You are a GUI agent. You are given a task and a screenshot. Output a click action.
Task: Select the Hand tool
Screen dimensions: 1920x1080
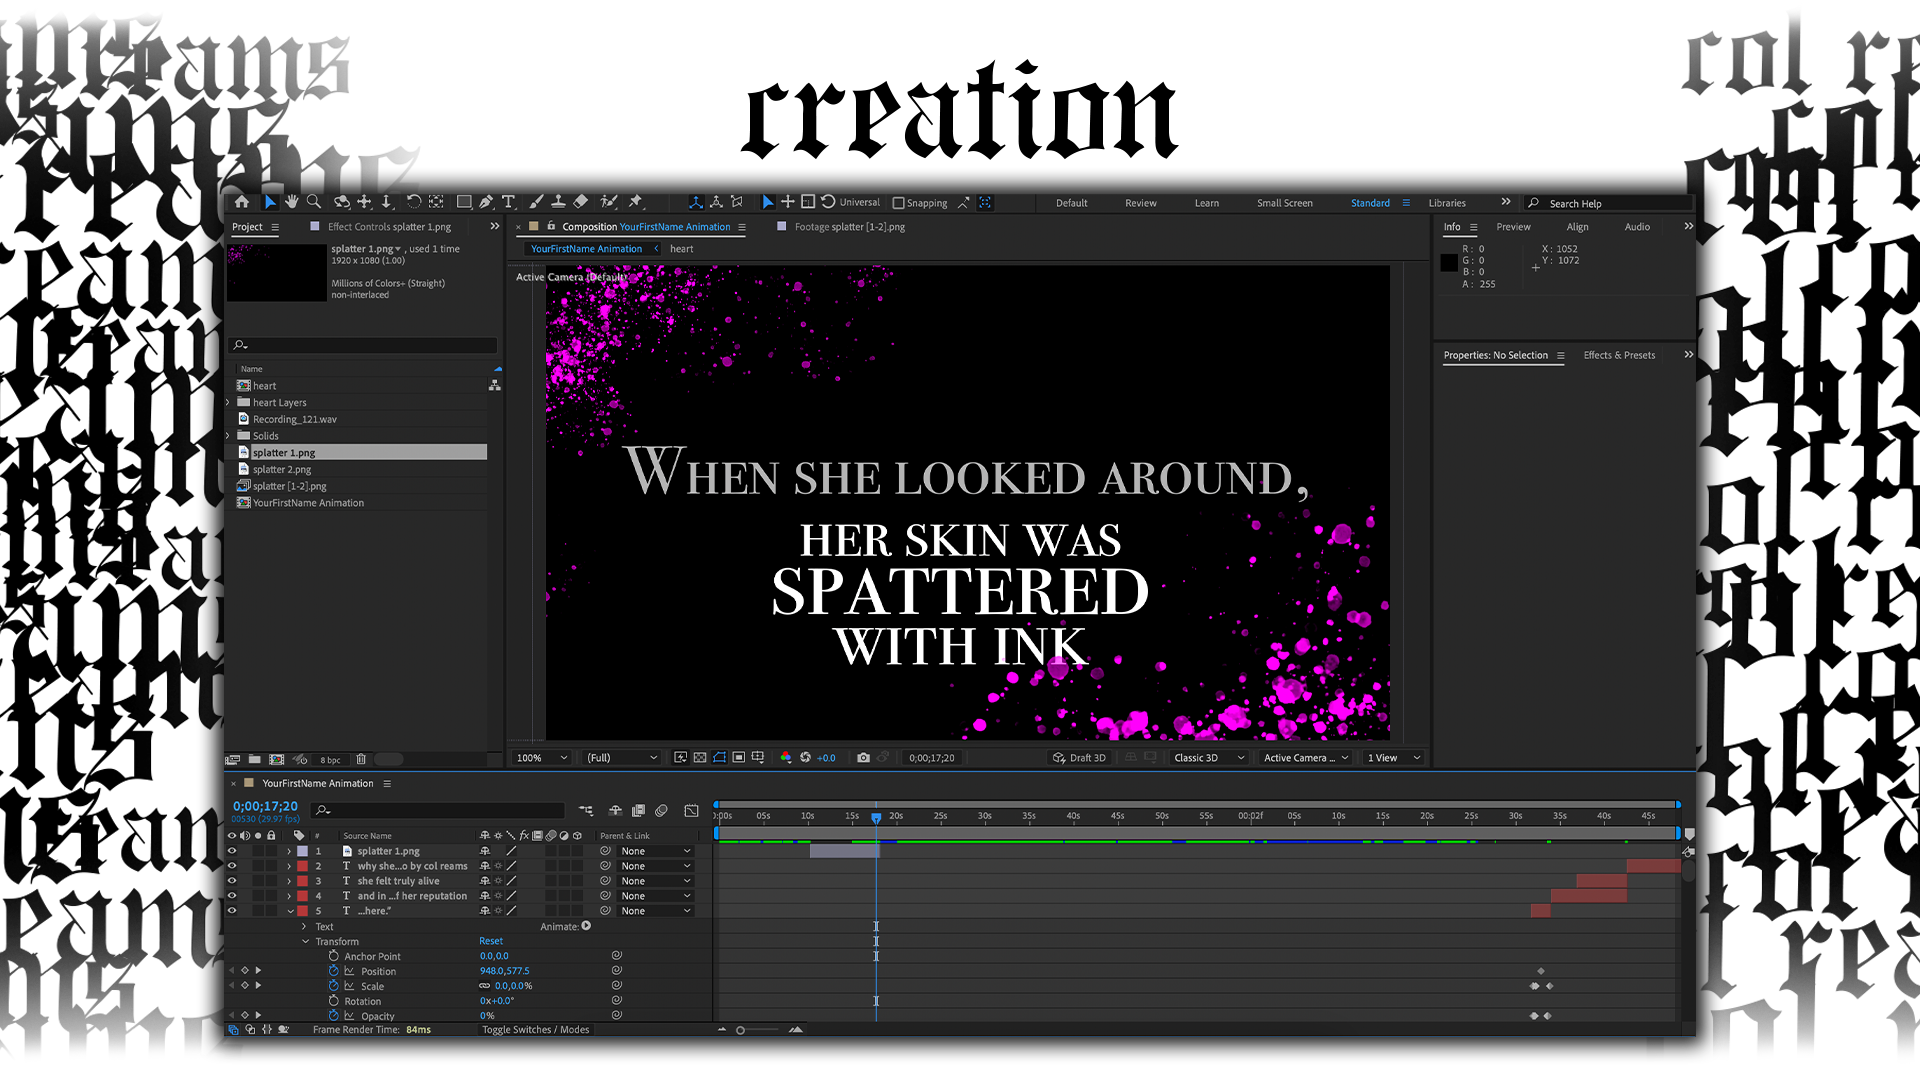pos(291,202)
